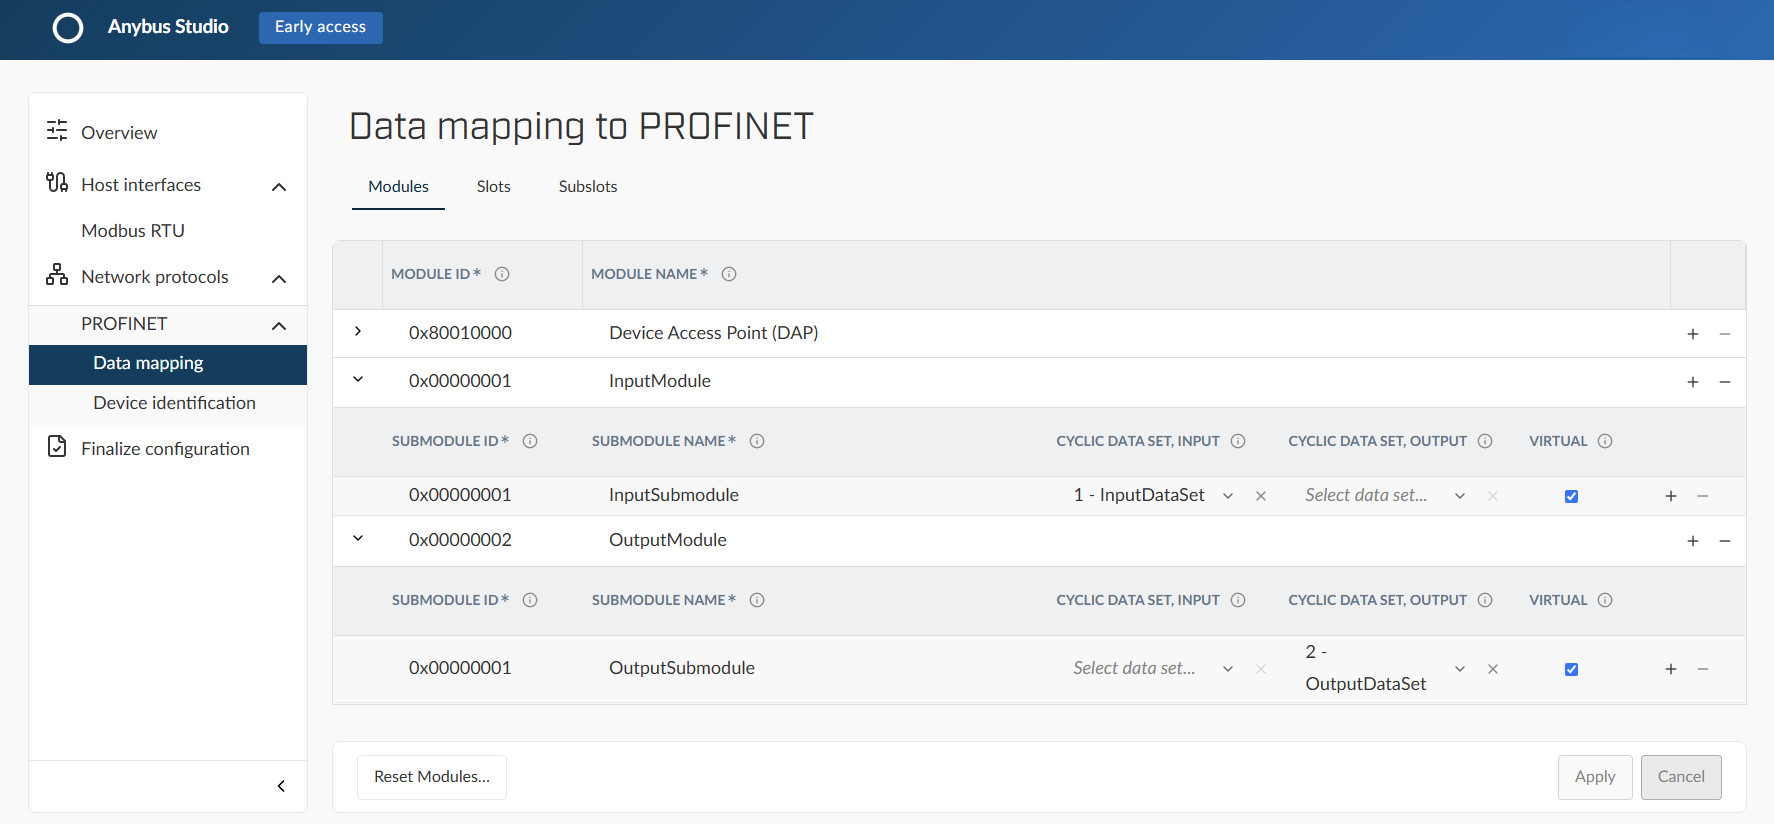Toggle Virtual checkbox for OutputSubmodule
The image size is (1774, 824).
click(x=1571, y=669)
